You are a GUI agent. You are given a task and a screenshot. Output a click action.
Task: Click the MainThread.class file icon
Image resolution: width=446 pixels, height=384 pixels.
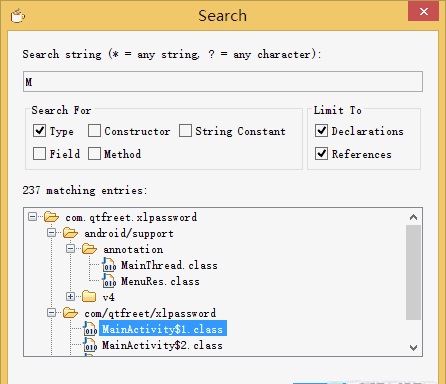tap(109, 265)
